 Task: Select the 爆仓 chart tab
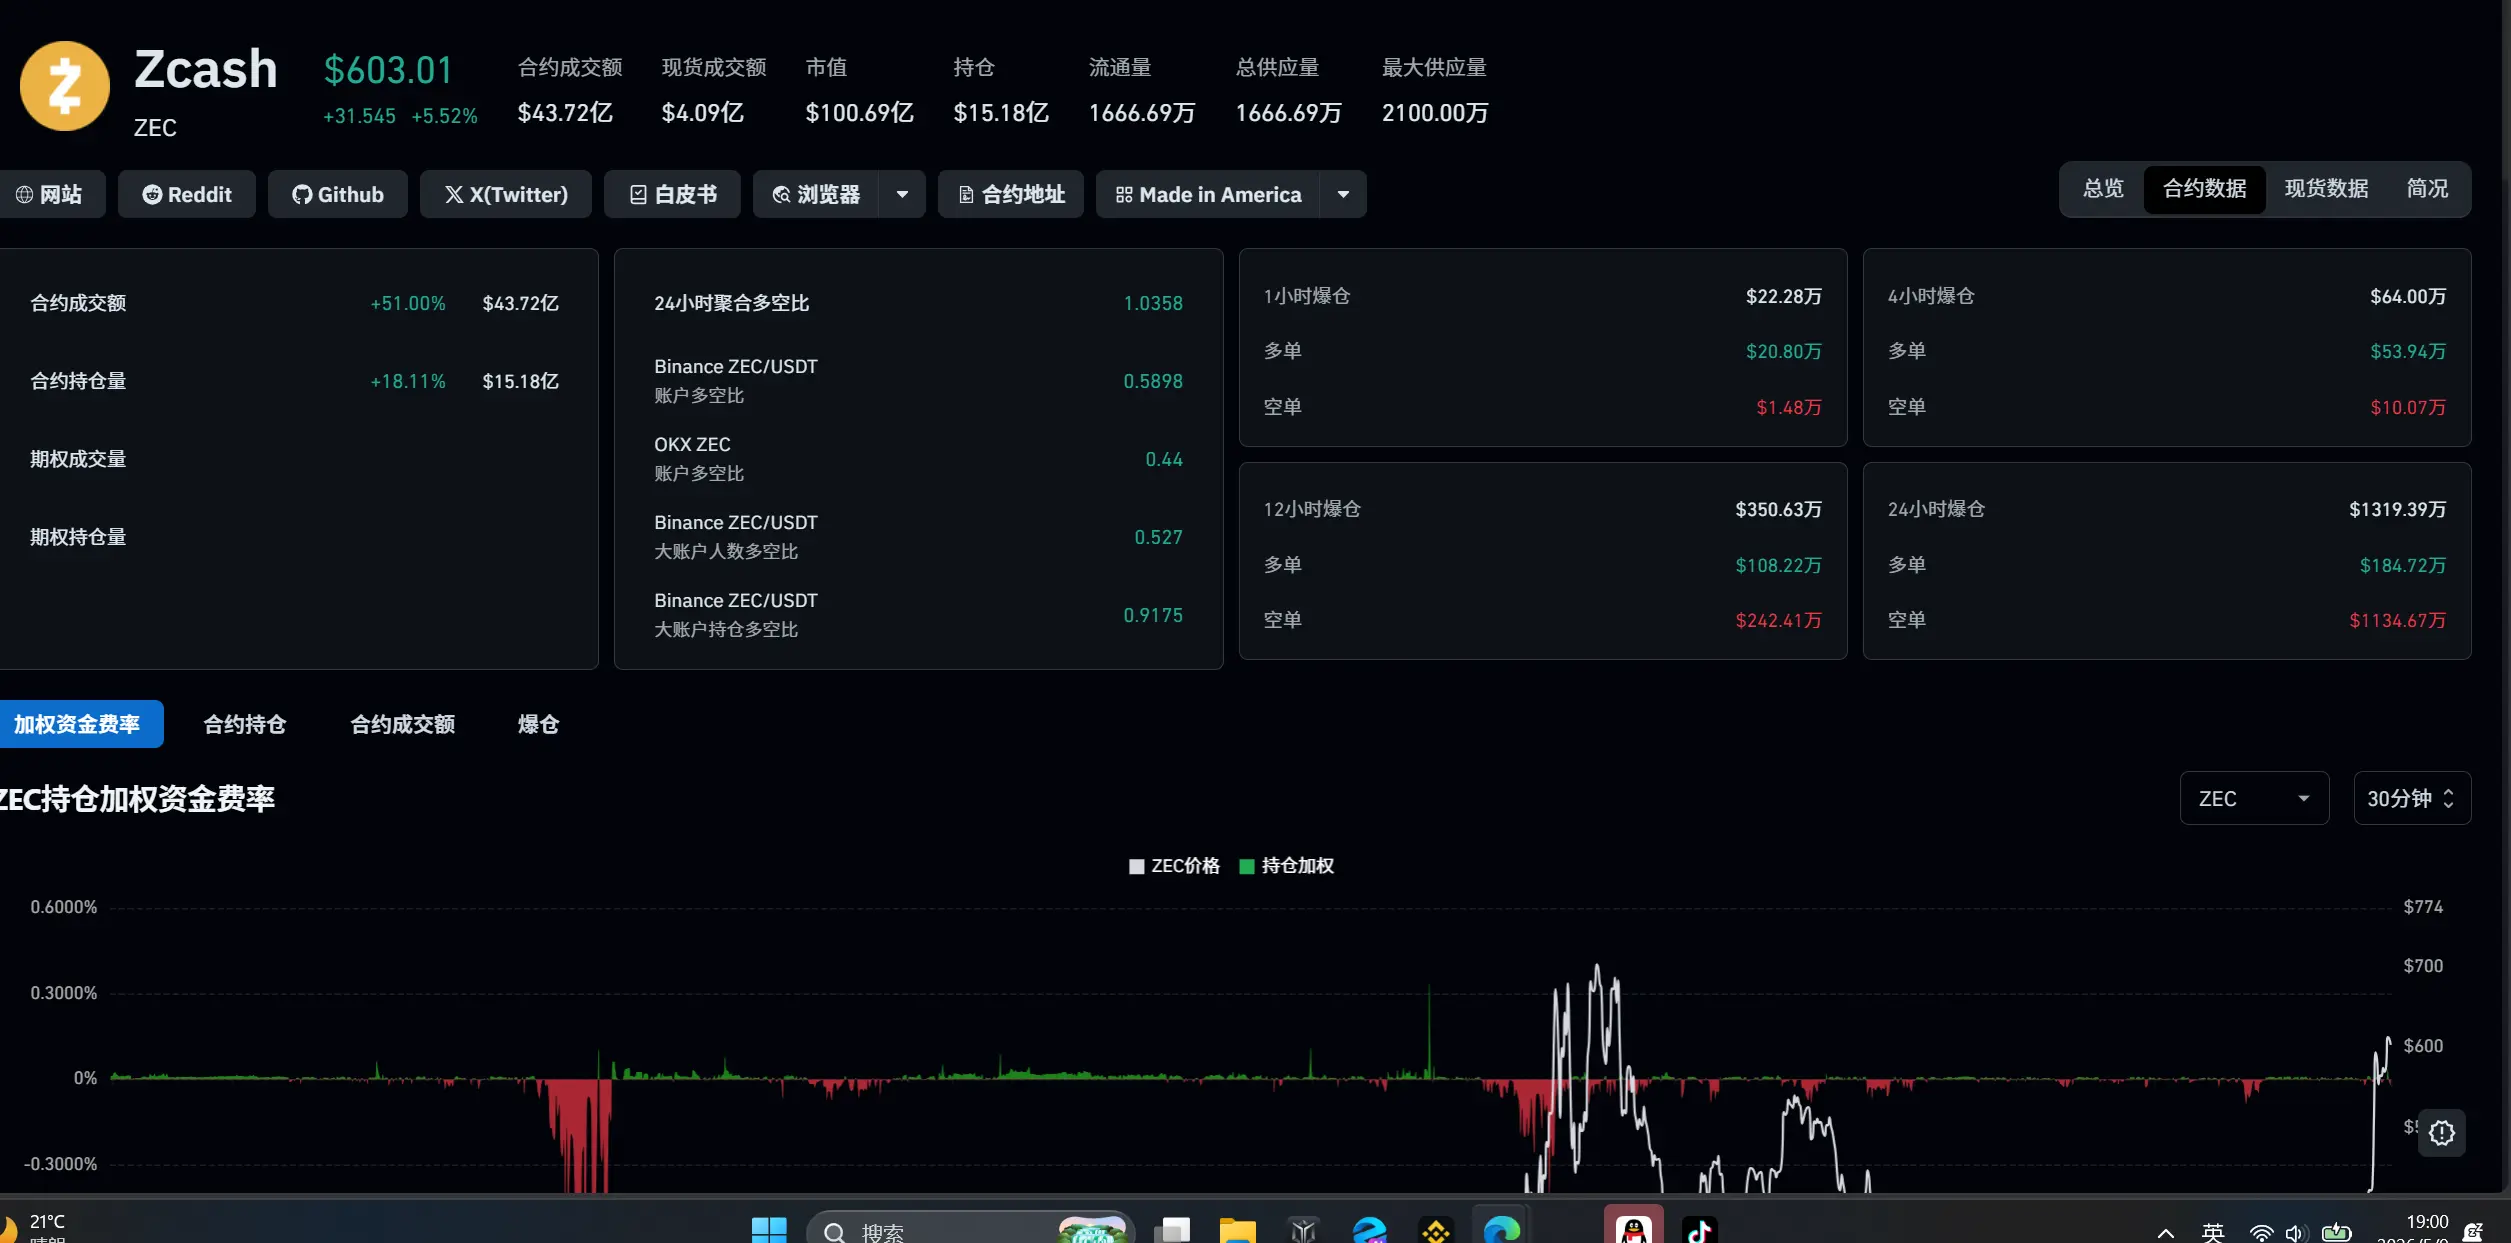pos(538,724)
